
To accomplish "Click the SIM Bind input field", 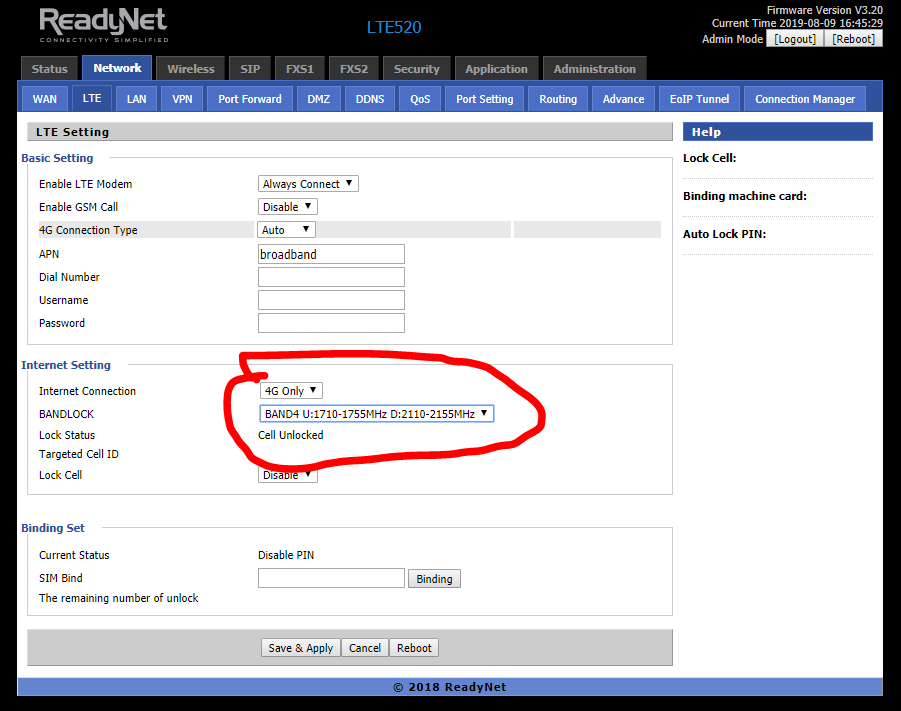I will 331,578.
